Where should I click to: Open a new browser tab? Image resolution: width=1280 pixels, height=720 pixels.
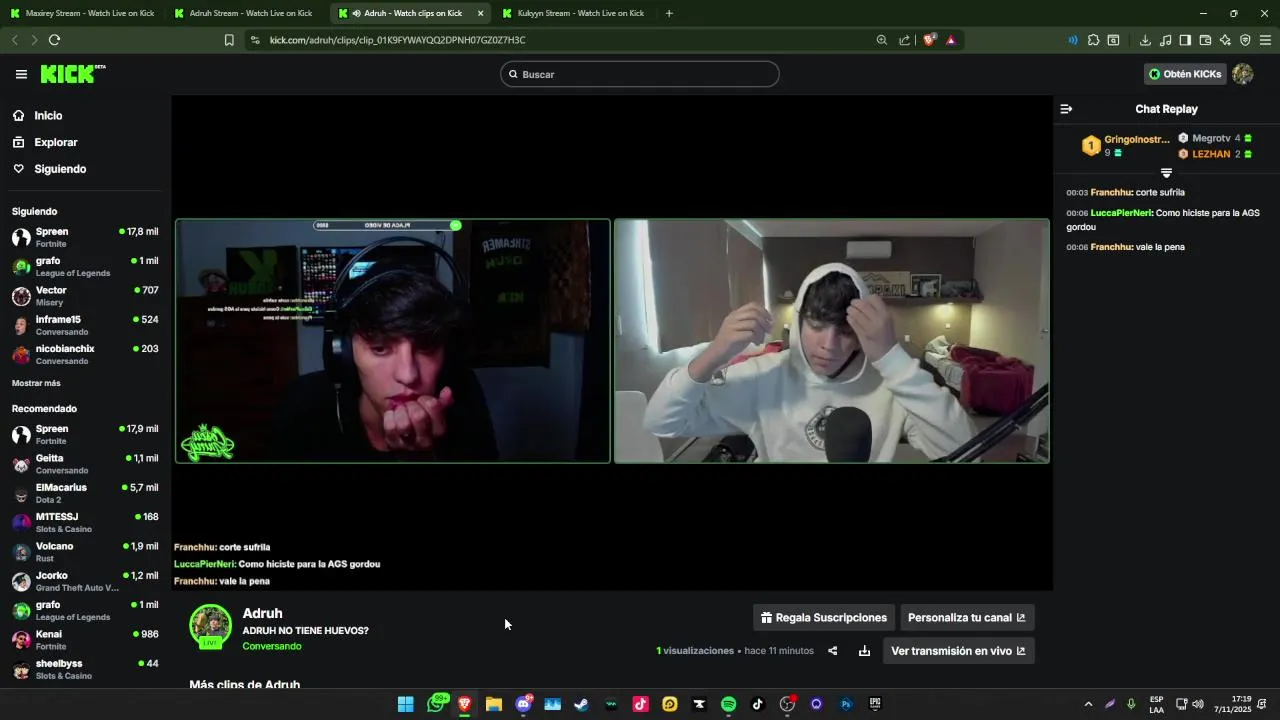669,13
